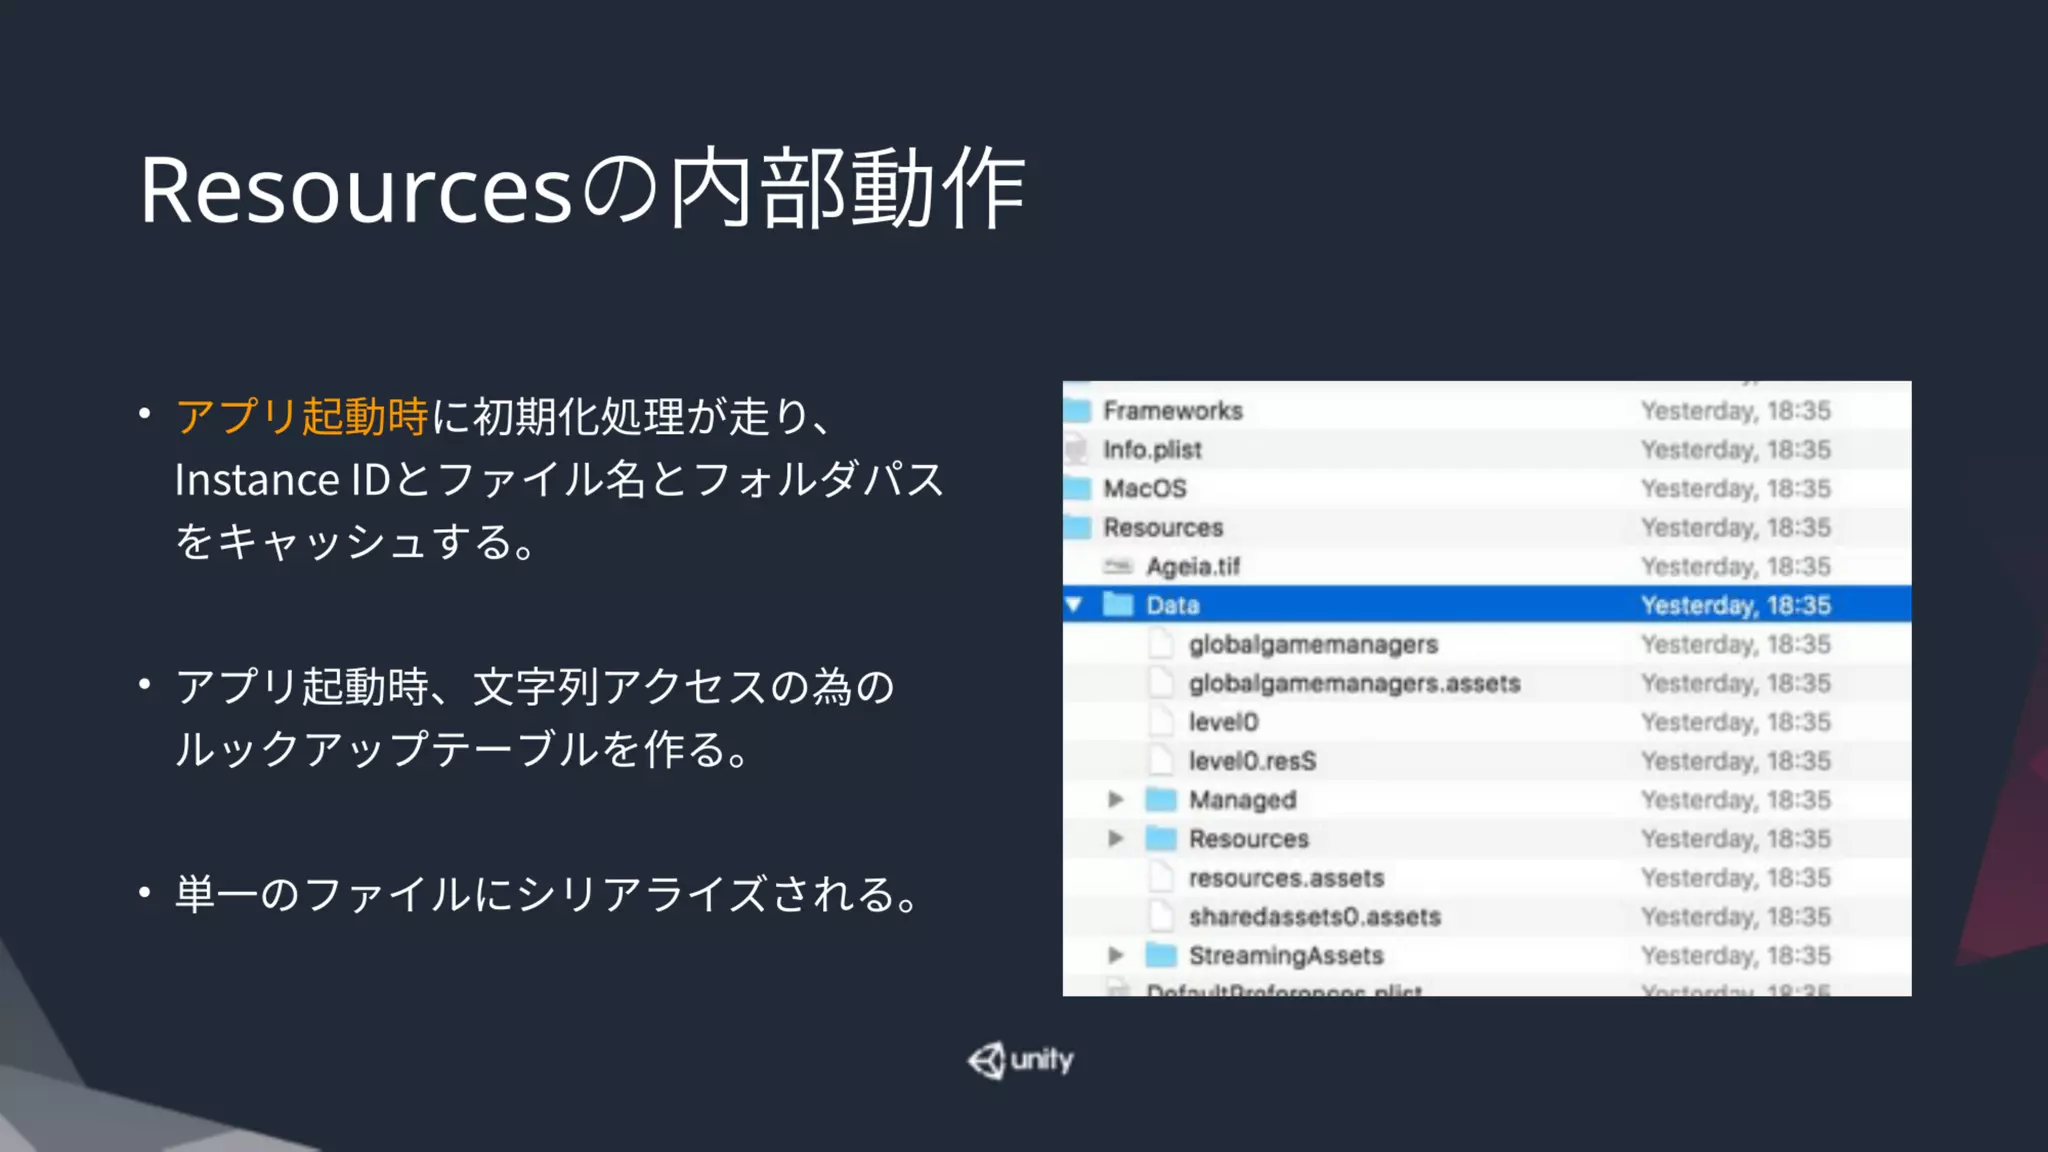Click the top-level Resources folder icon
Viewport: 2048px width, 1152px height.
point(1077,527)
